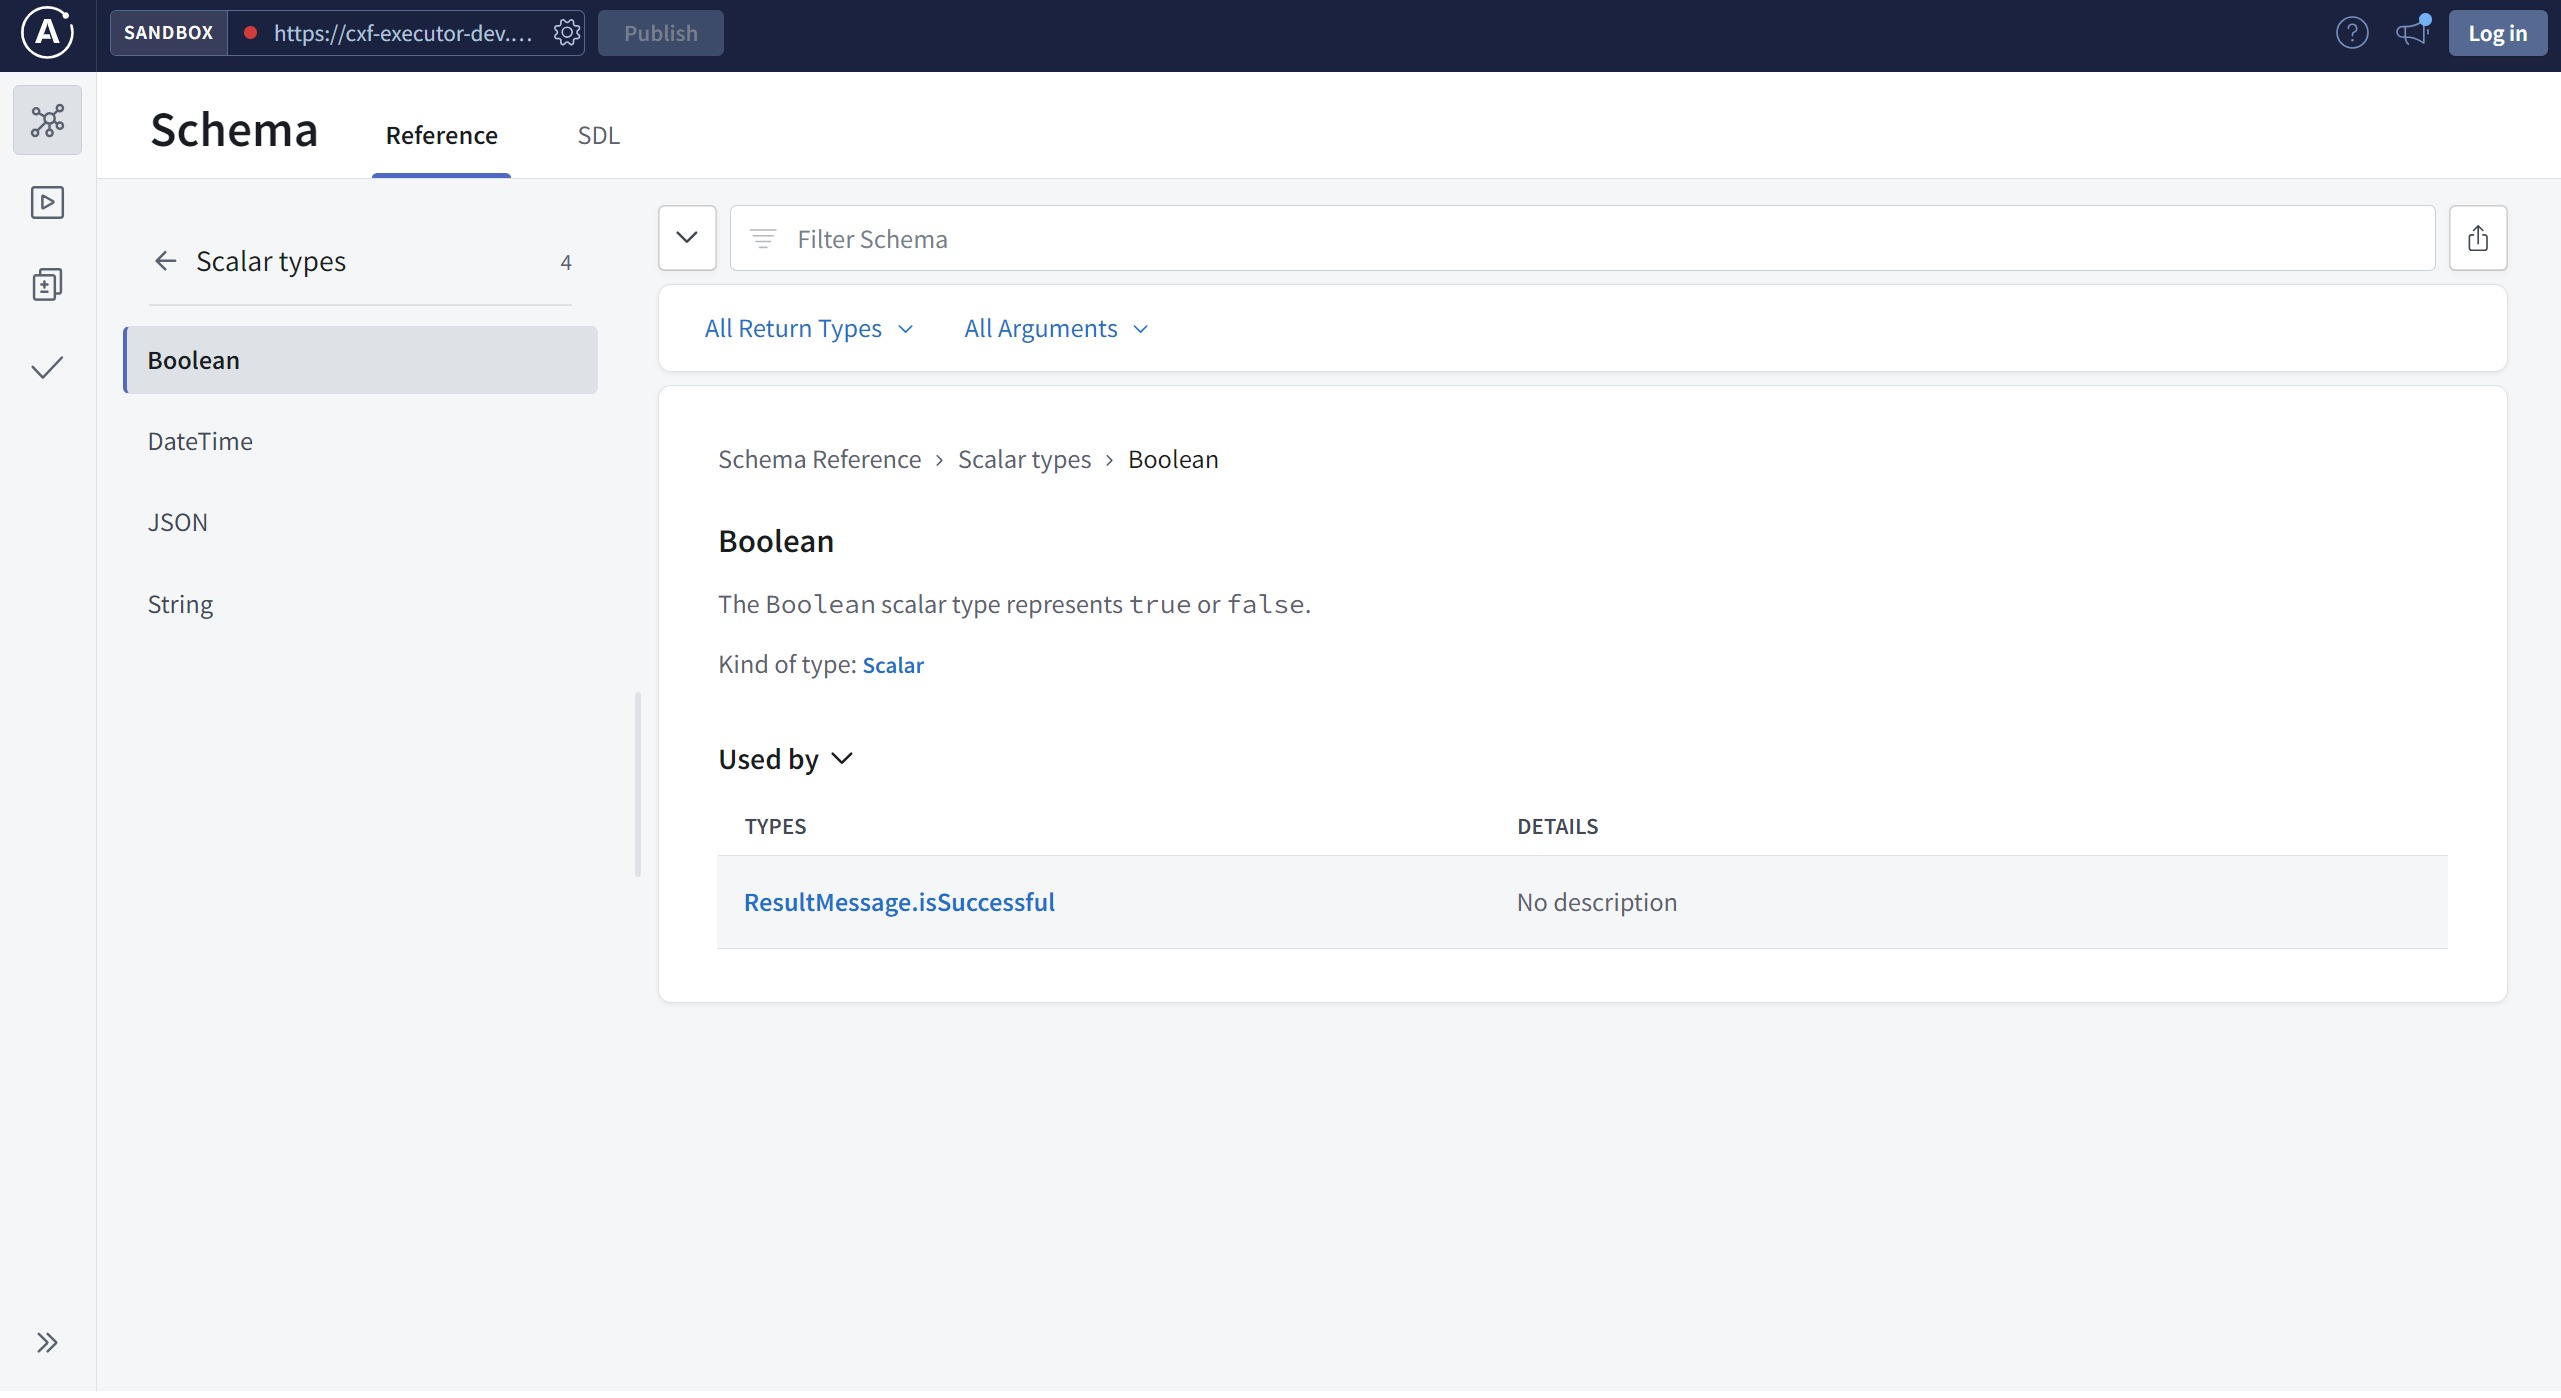
Task: Click the Boolean breadcrumb current item
Action: pos(1172,460)
